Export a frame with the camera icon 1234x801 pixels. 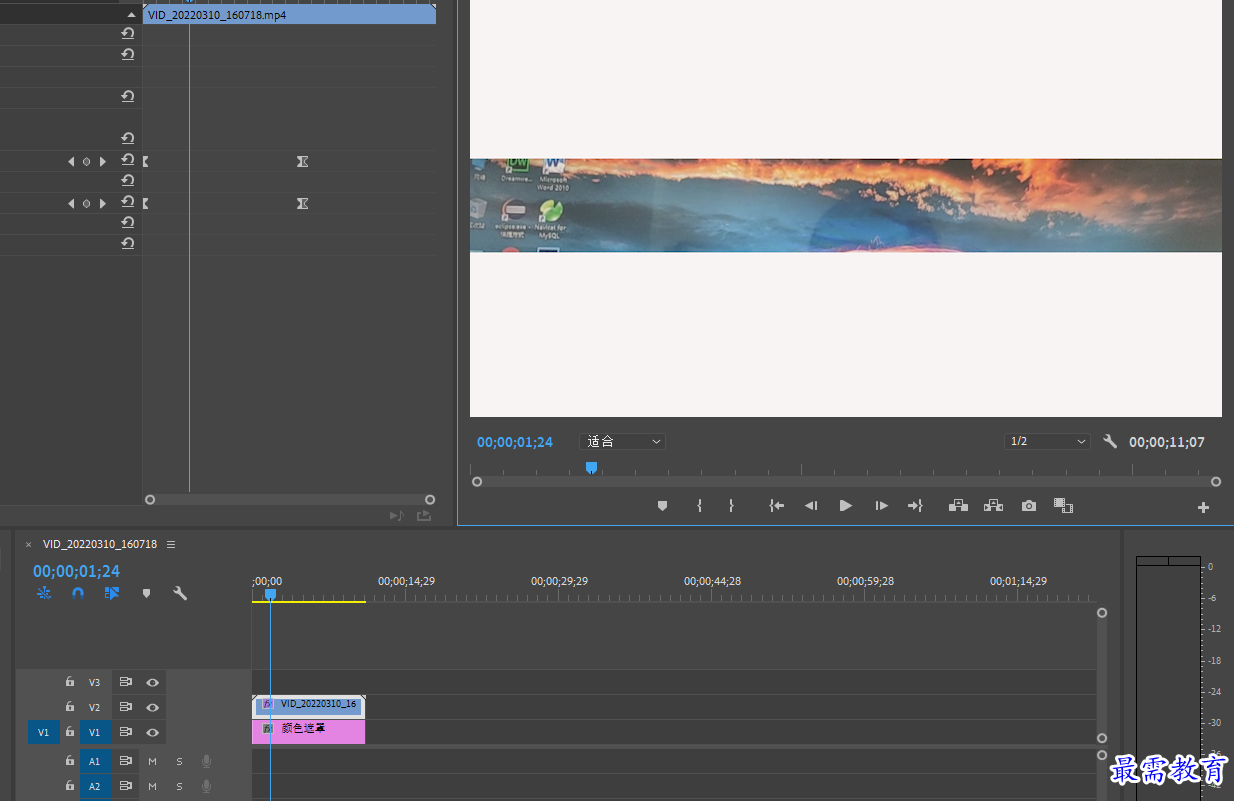click(x=1029, y=506)
